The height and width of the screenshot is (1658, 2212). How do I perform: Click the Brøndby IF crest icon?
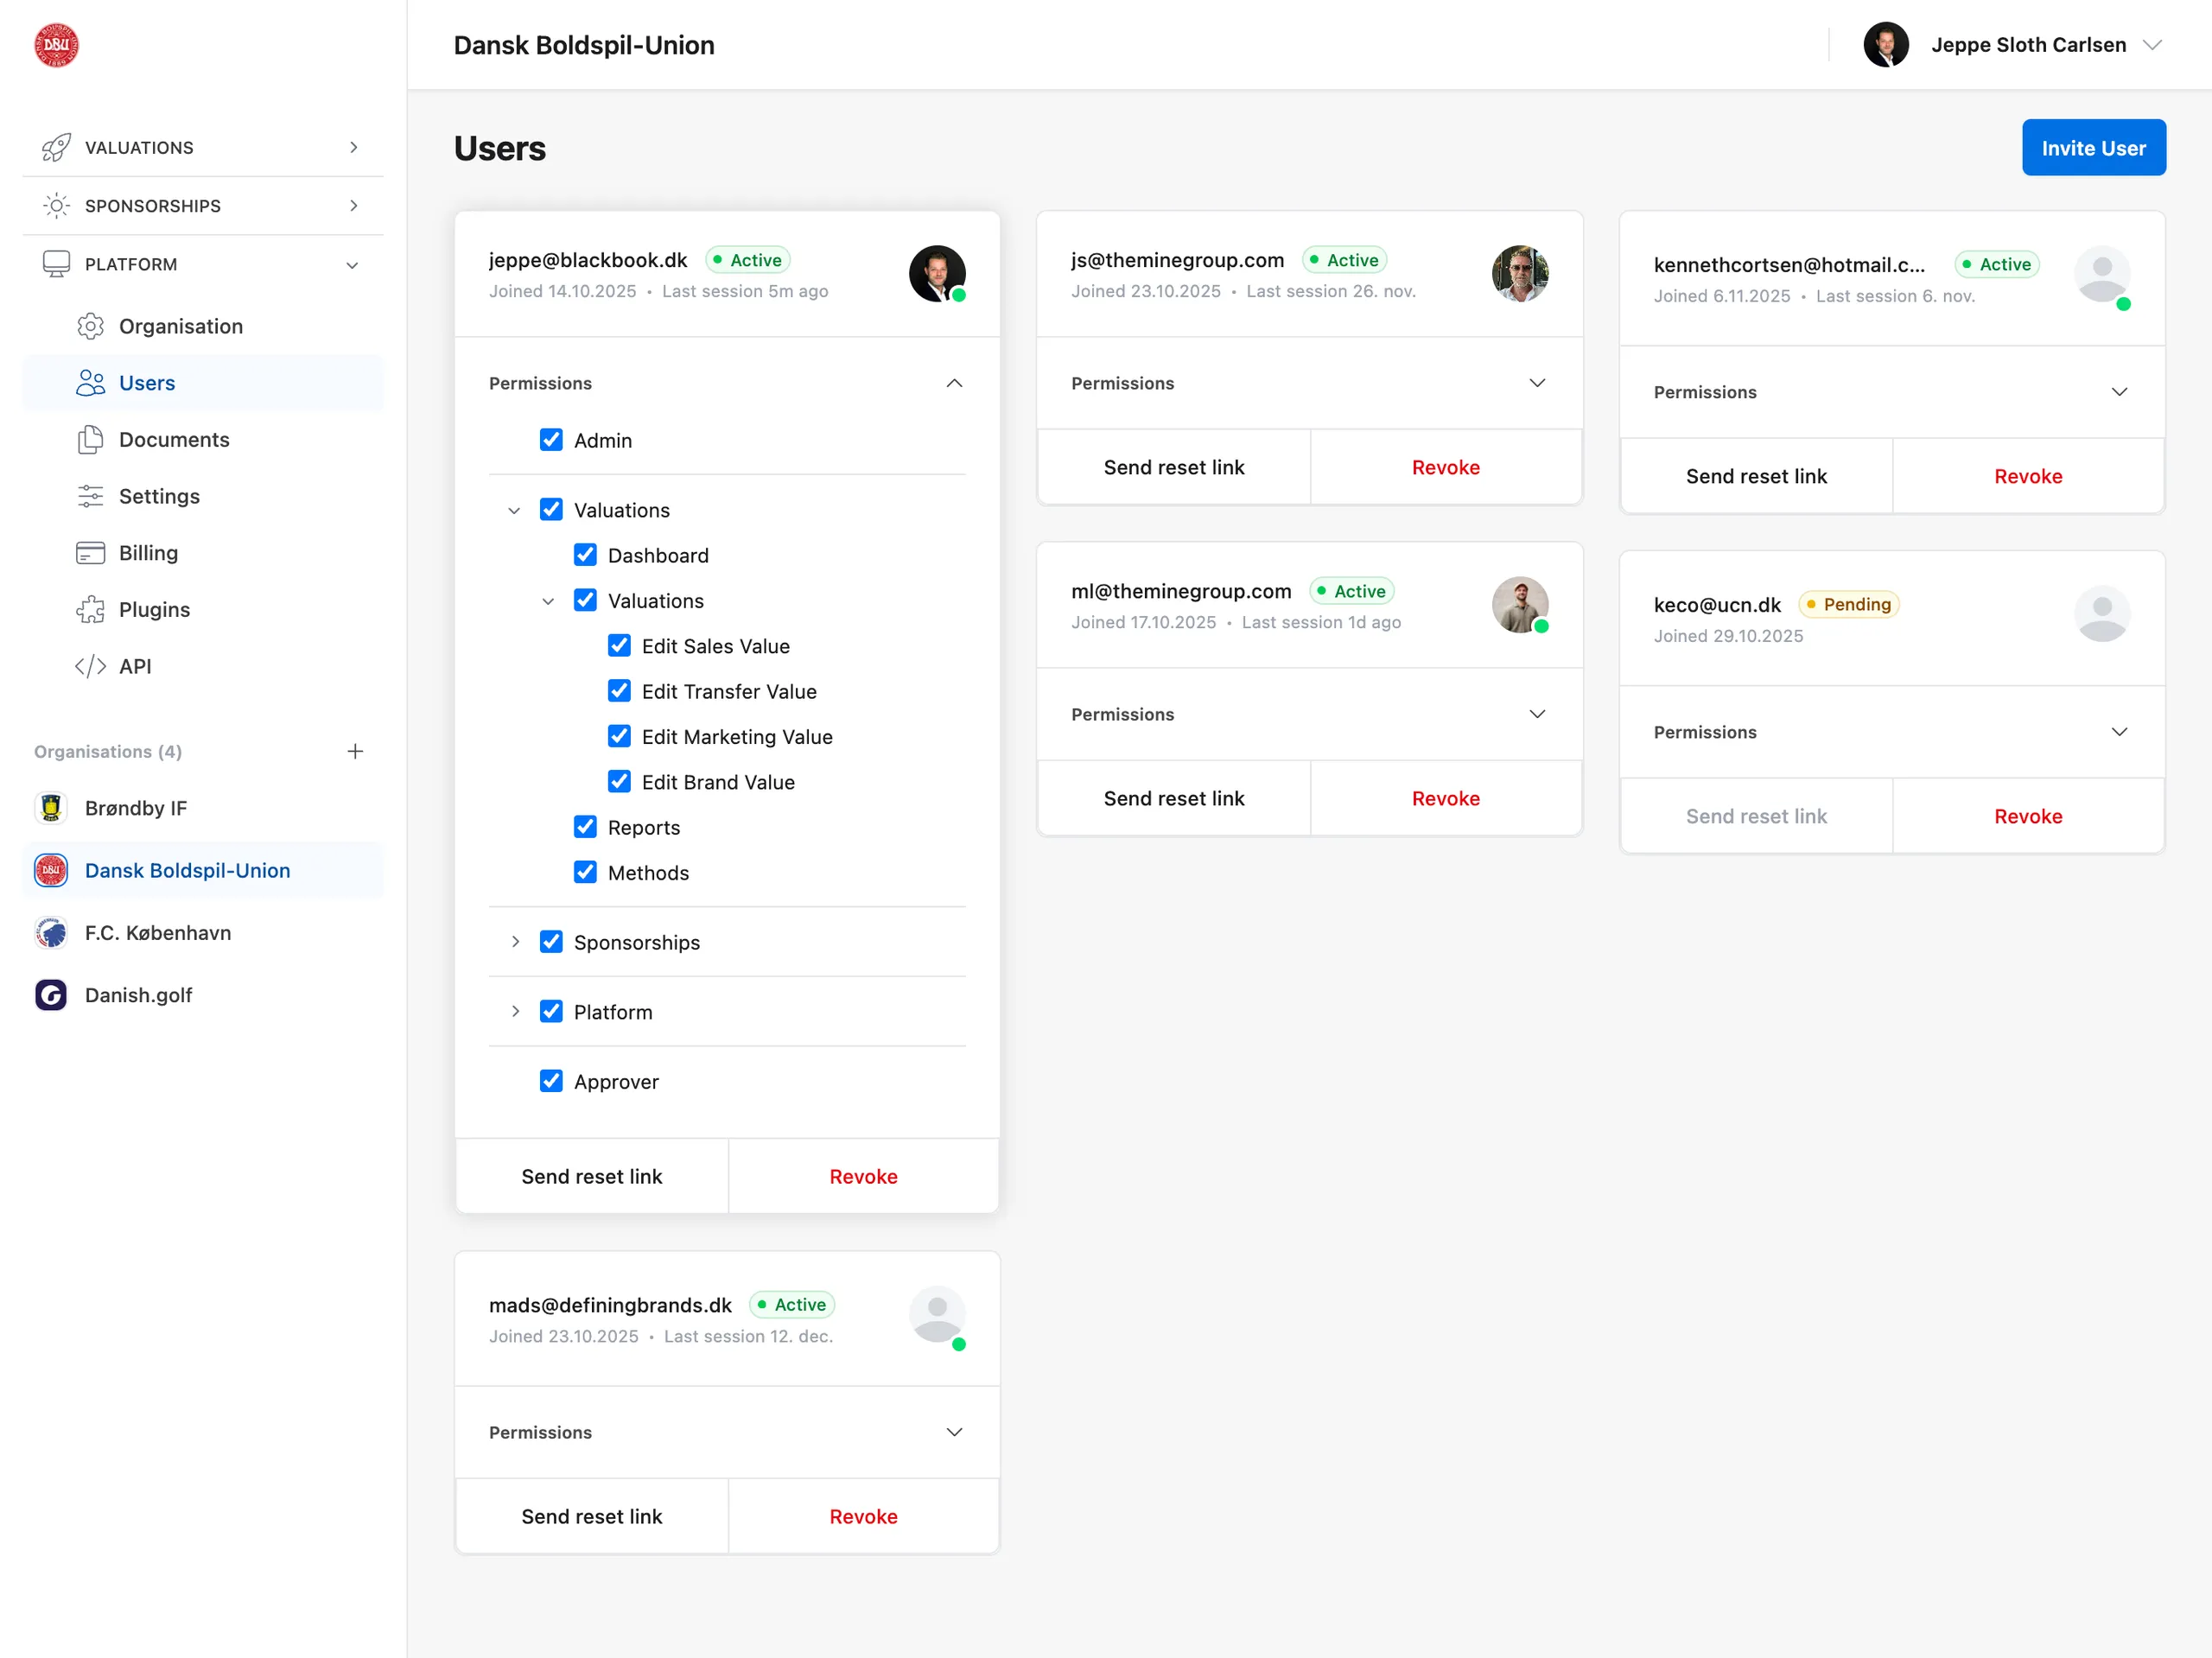click(51, 808)
